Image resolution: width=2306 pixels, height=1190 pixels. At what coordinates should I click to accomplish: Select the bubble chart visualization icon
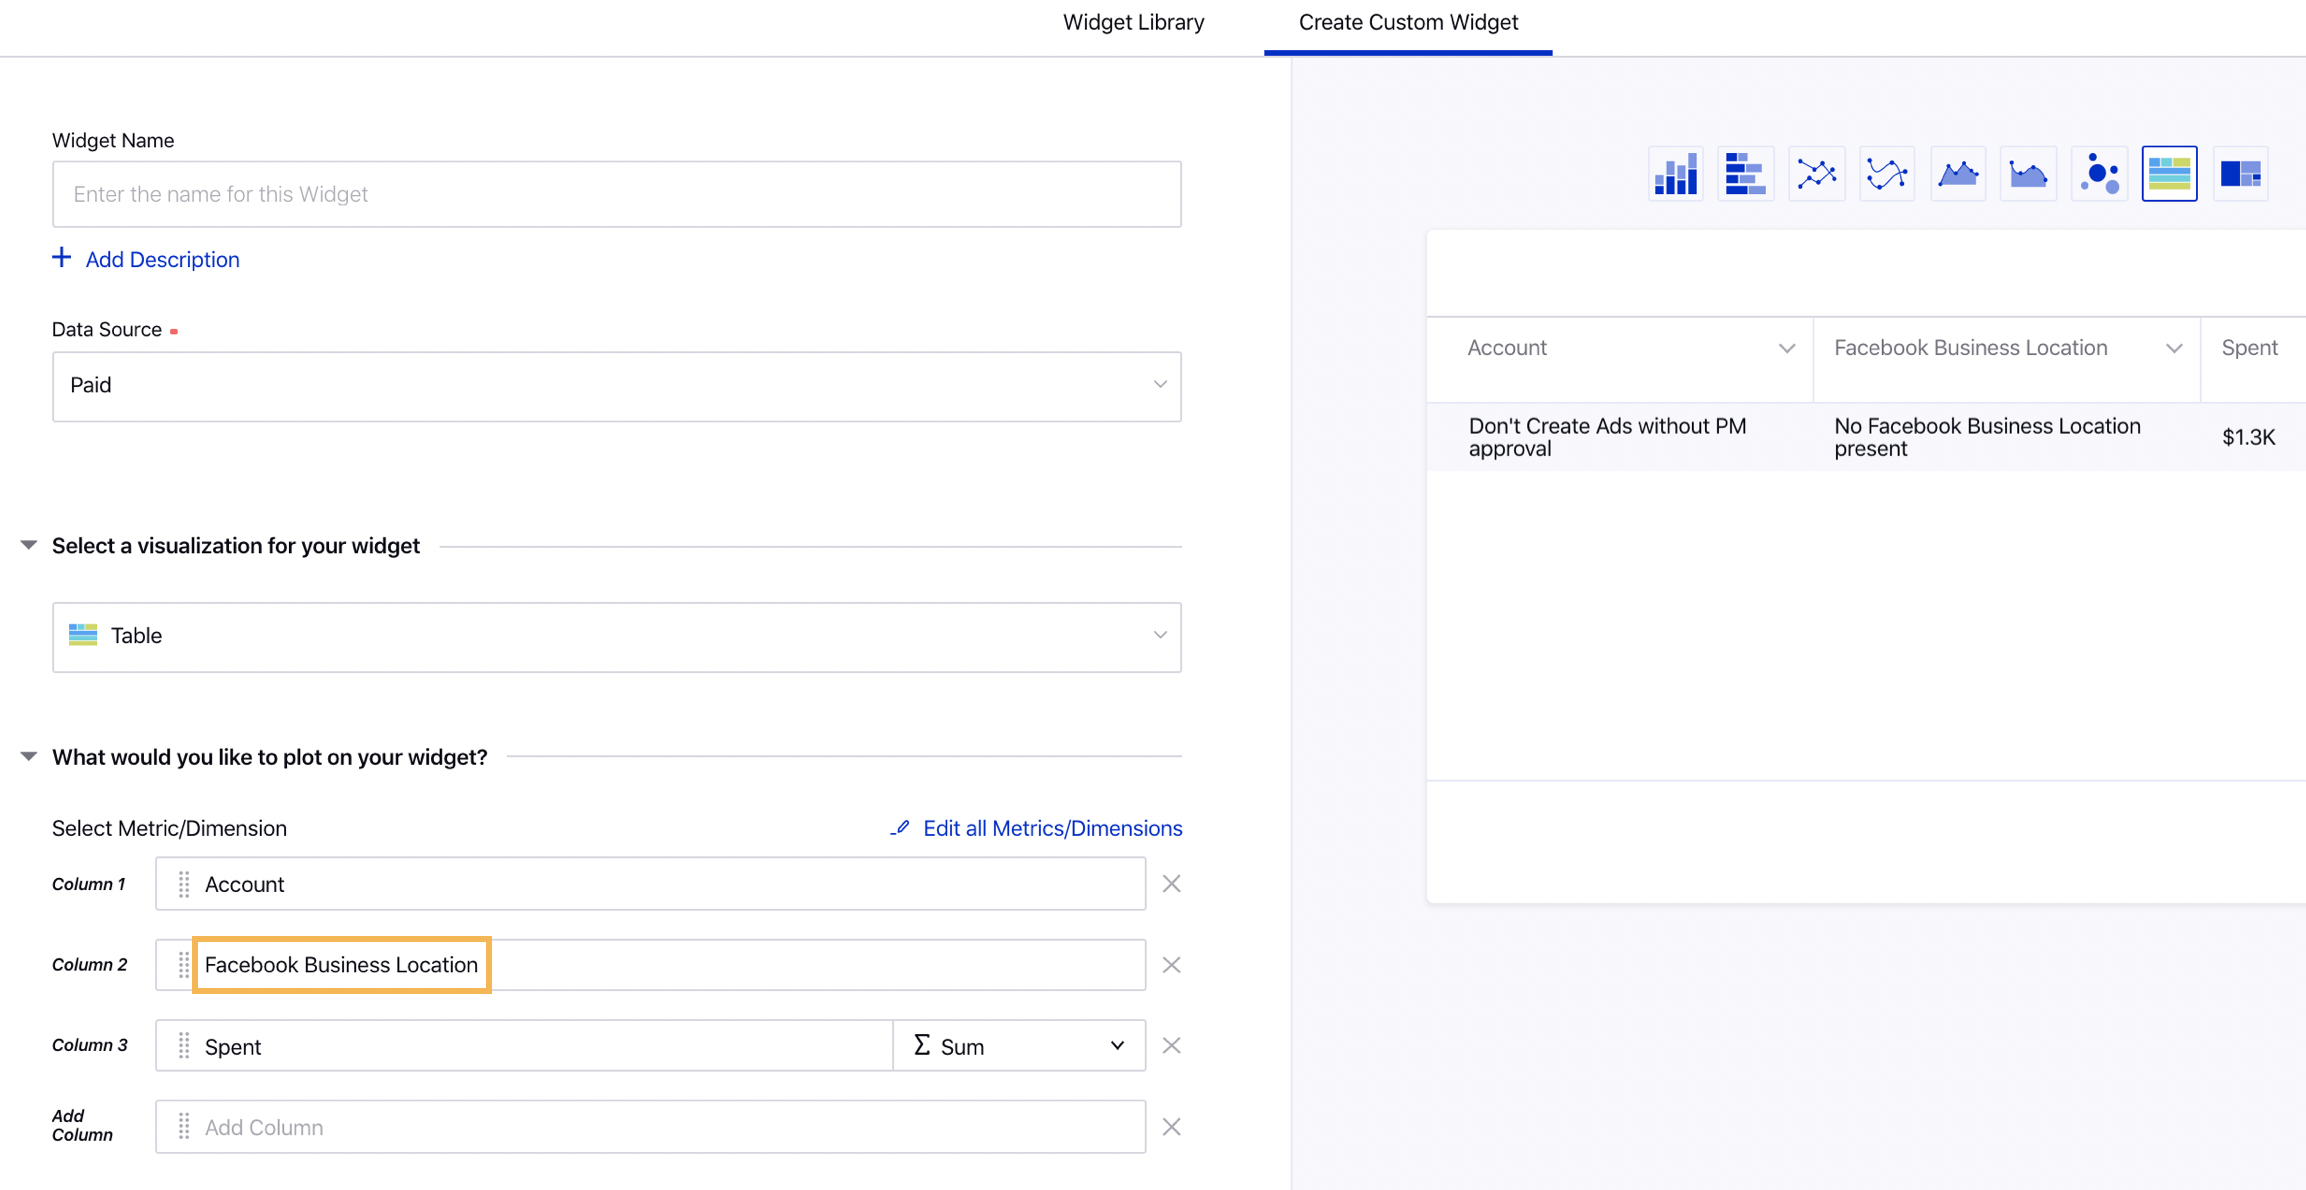tap(2099, 174)
